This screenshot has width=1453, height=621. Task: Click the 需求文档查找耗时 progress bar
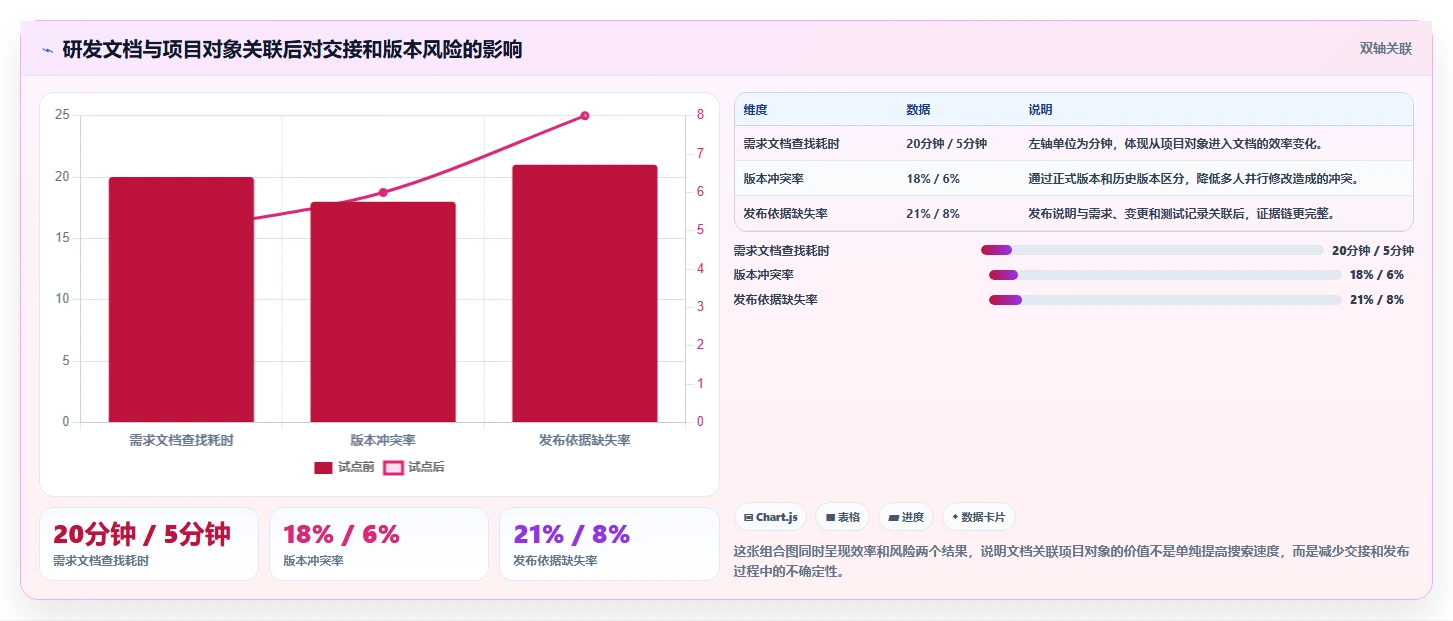tap(1152, 250)
